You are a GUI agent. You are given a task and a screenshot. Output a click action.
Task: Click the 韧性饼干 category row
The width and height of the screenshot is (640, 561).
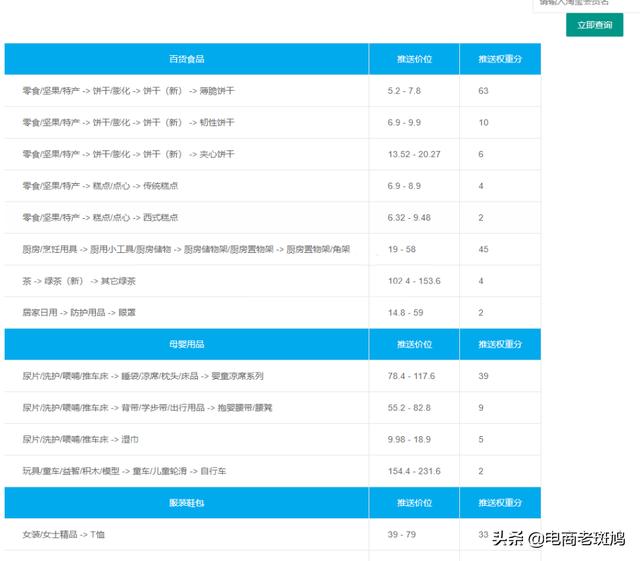[x=273, y=122]
